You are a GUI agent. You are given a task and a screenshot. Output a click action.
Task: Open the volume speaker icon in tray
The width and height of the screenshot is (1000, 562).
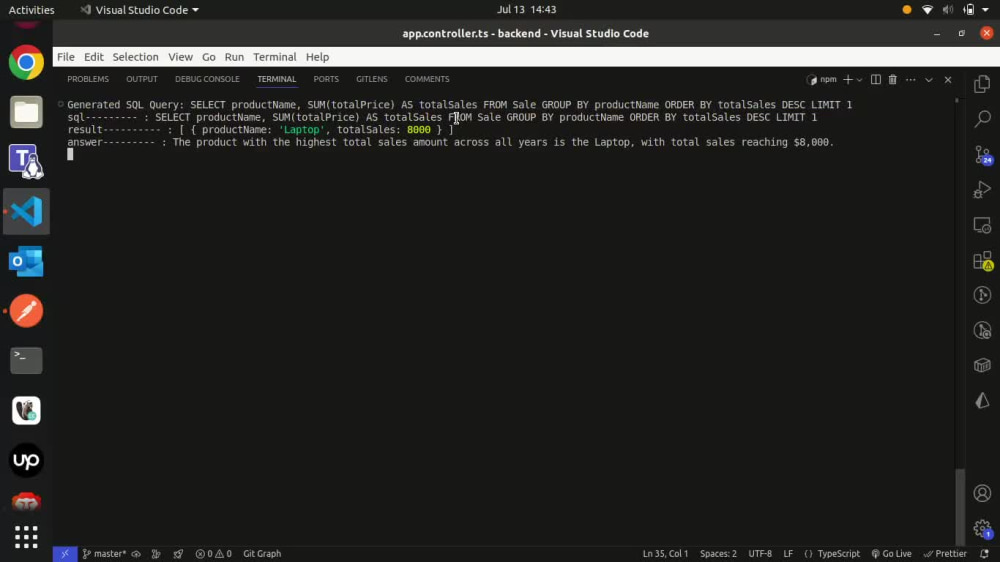[948, 10]
